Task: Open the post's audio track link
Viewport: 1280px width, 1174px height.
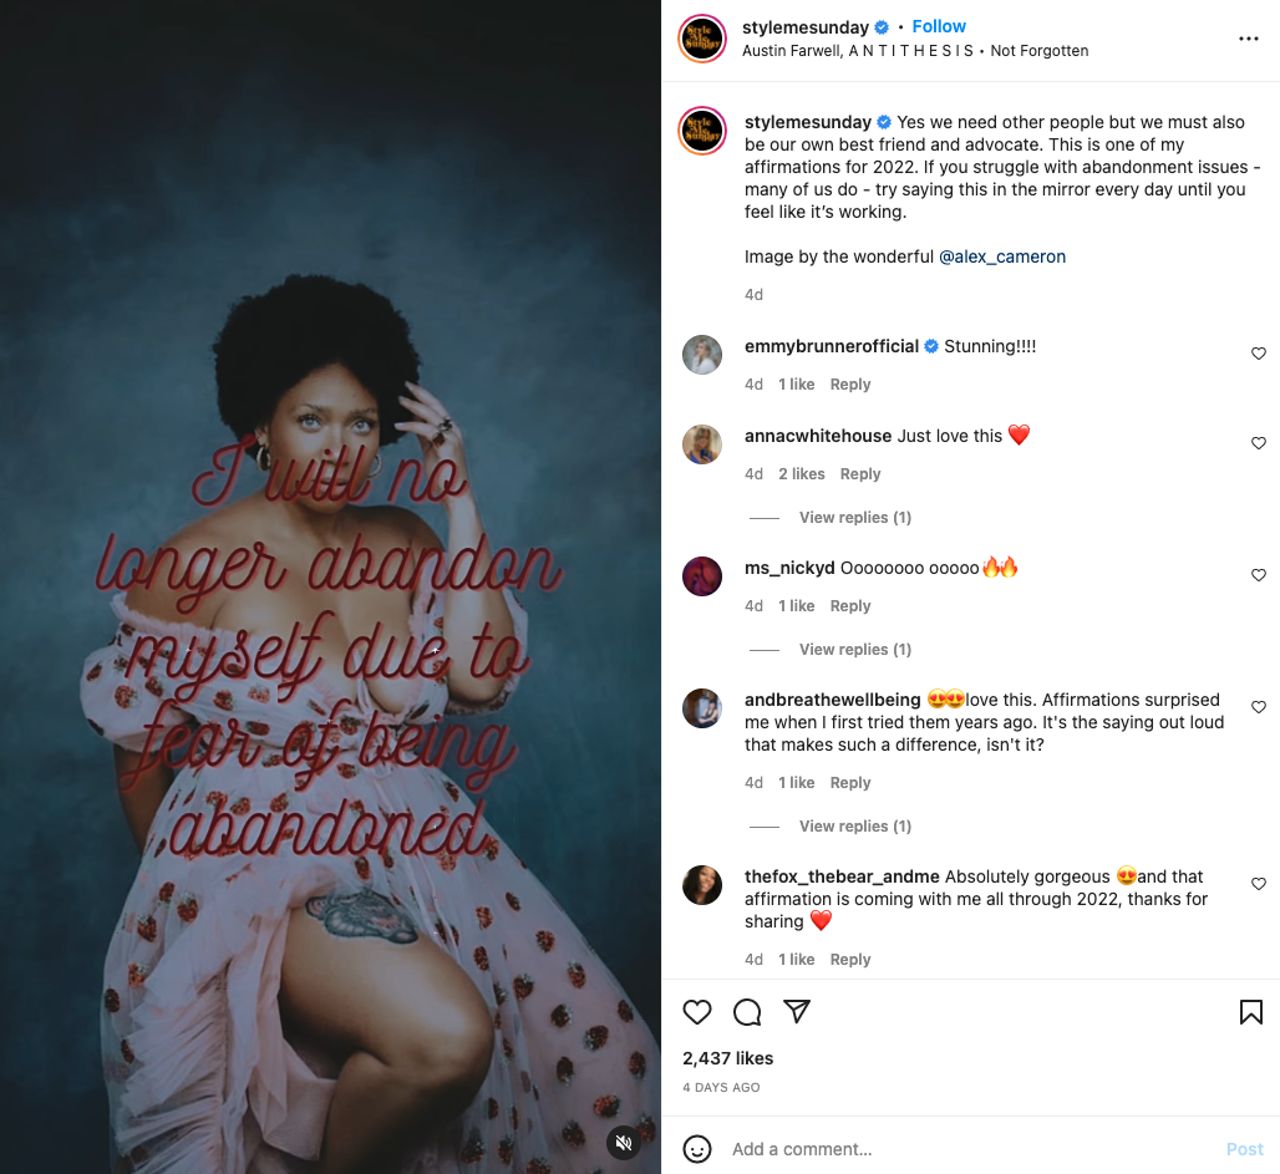Action: pyautogui.click(x=915, y=51)
